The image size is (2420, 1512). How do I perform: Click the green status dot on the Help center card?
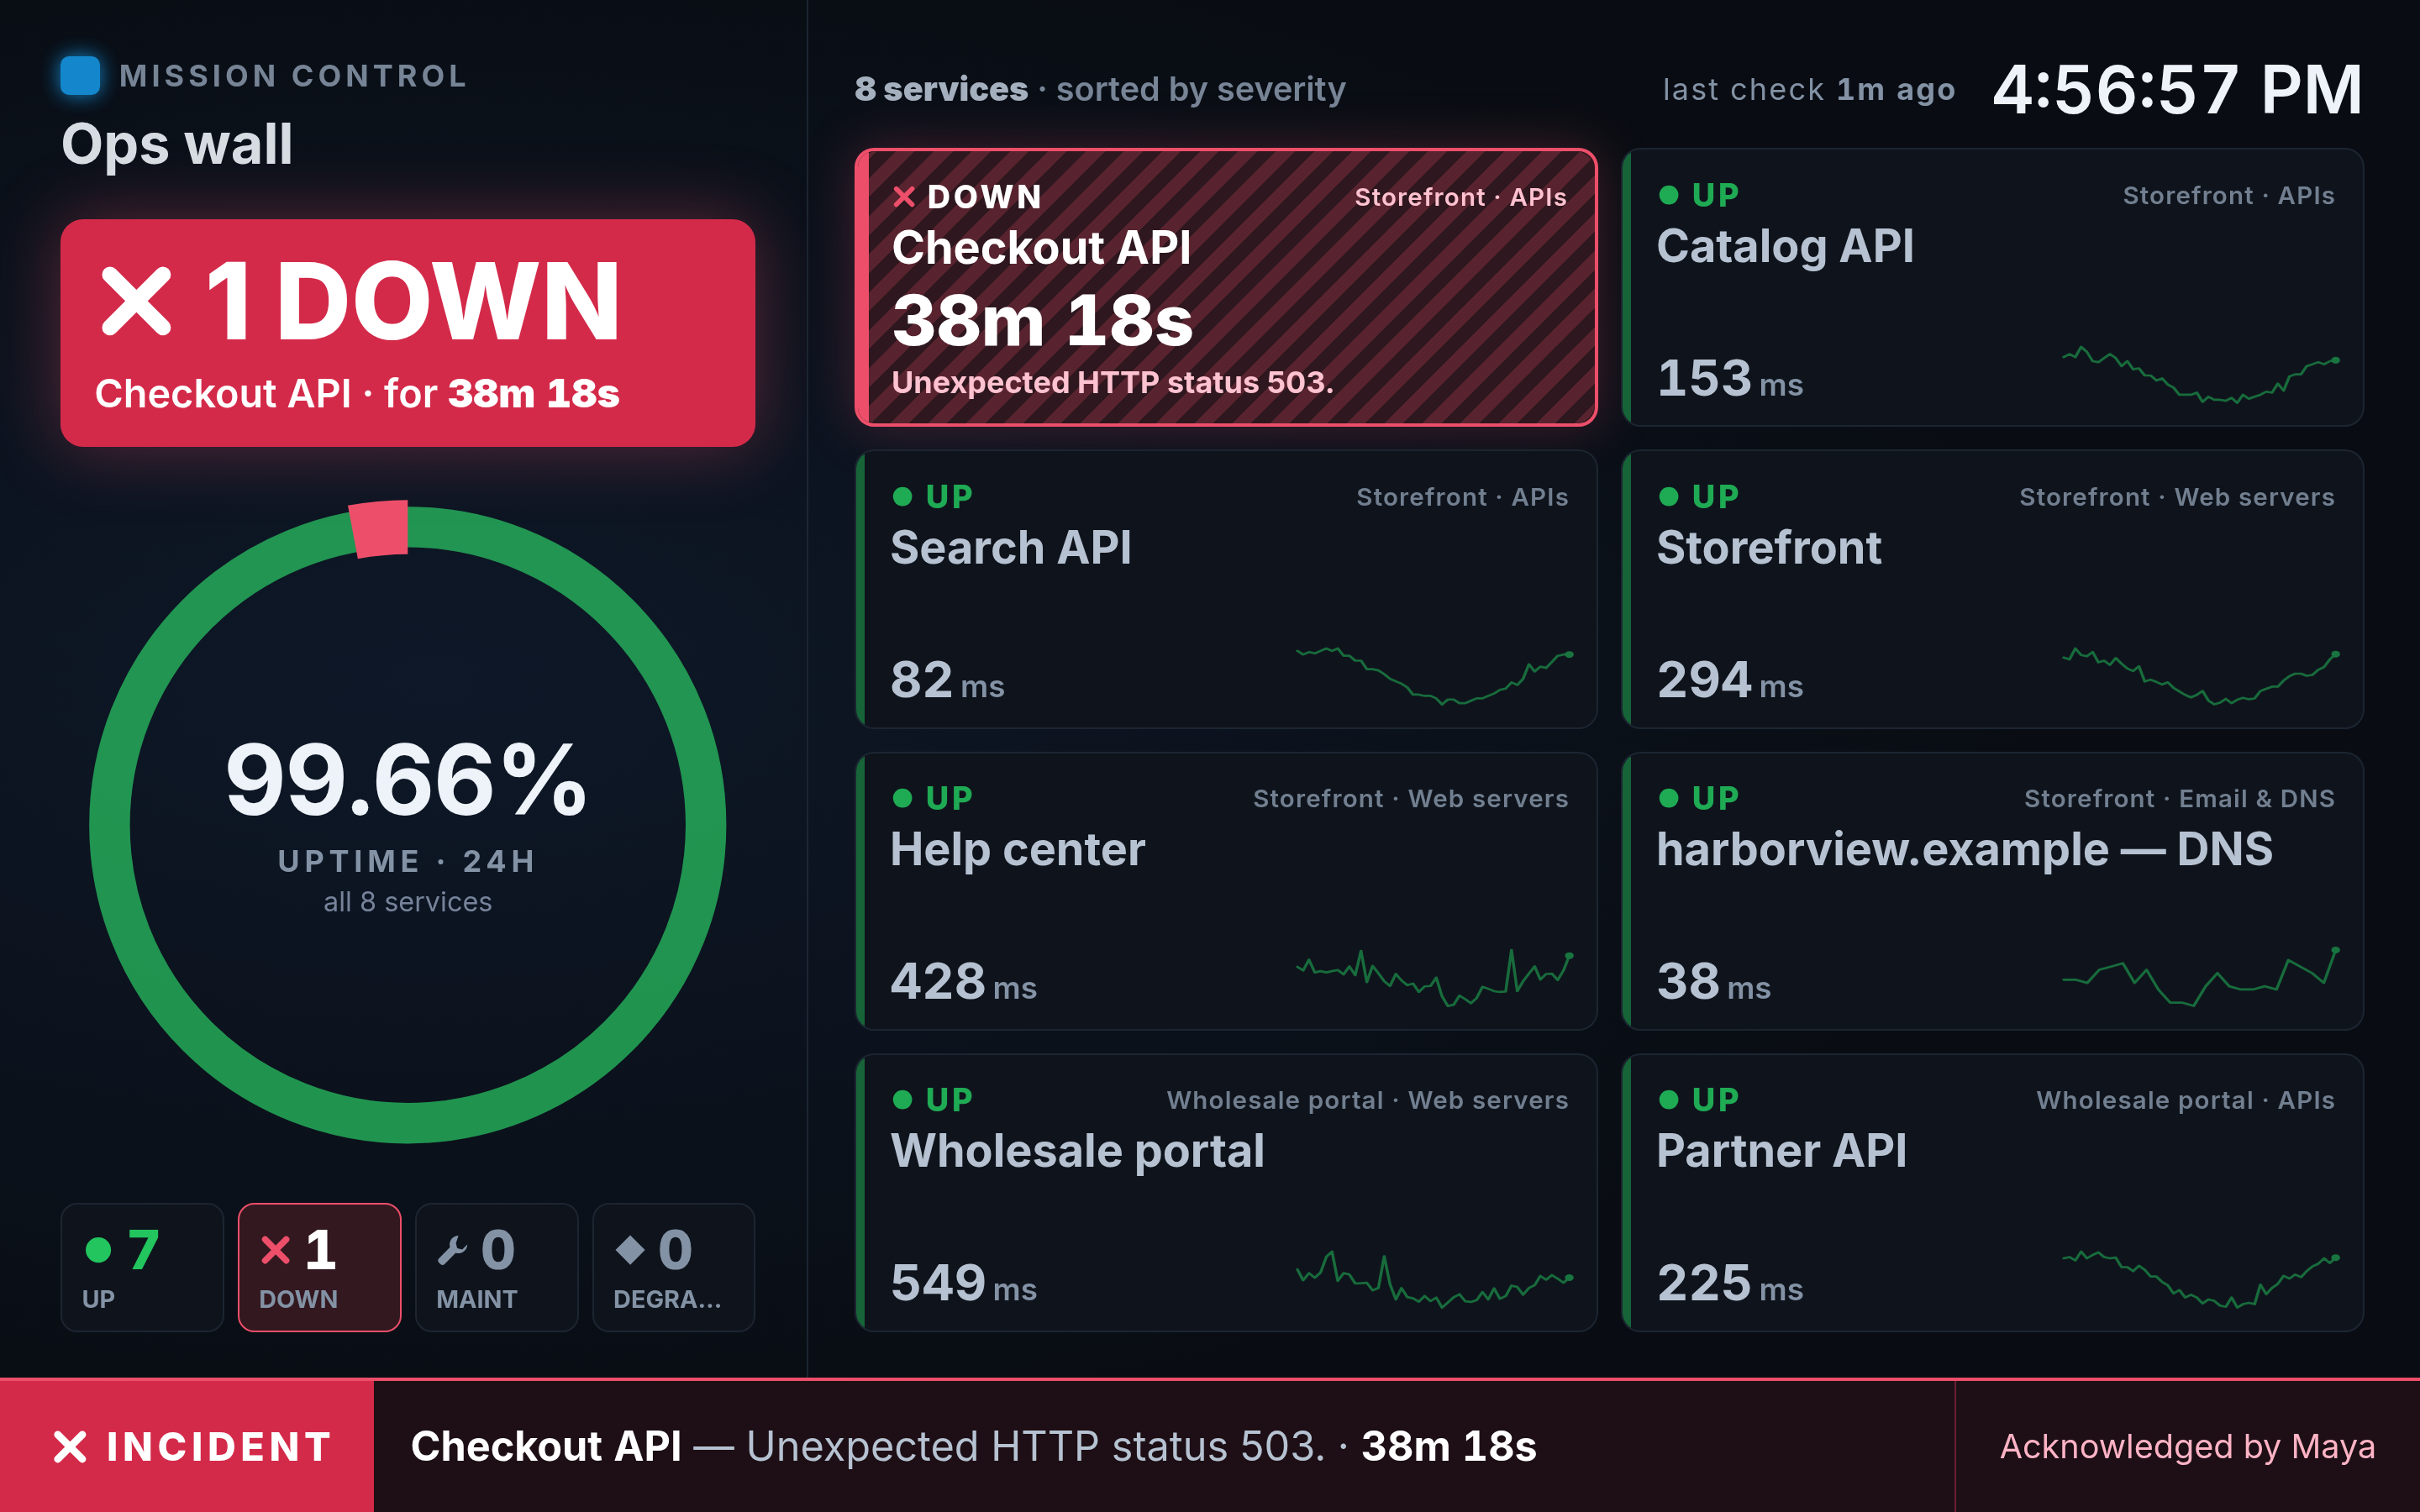[x=902, y=798]
